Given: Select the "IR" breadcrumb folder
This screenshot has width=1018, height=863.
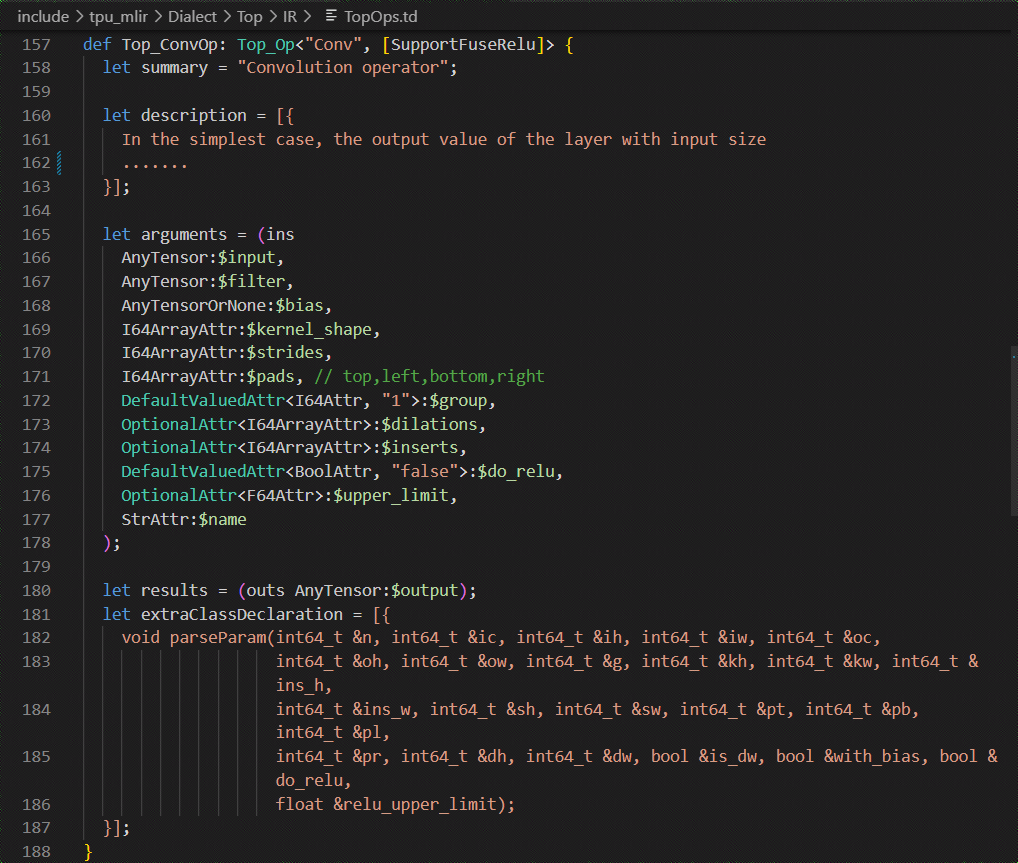Looking at the screenshot, I should click(x=290, y=17).
